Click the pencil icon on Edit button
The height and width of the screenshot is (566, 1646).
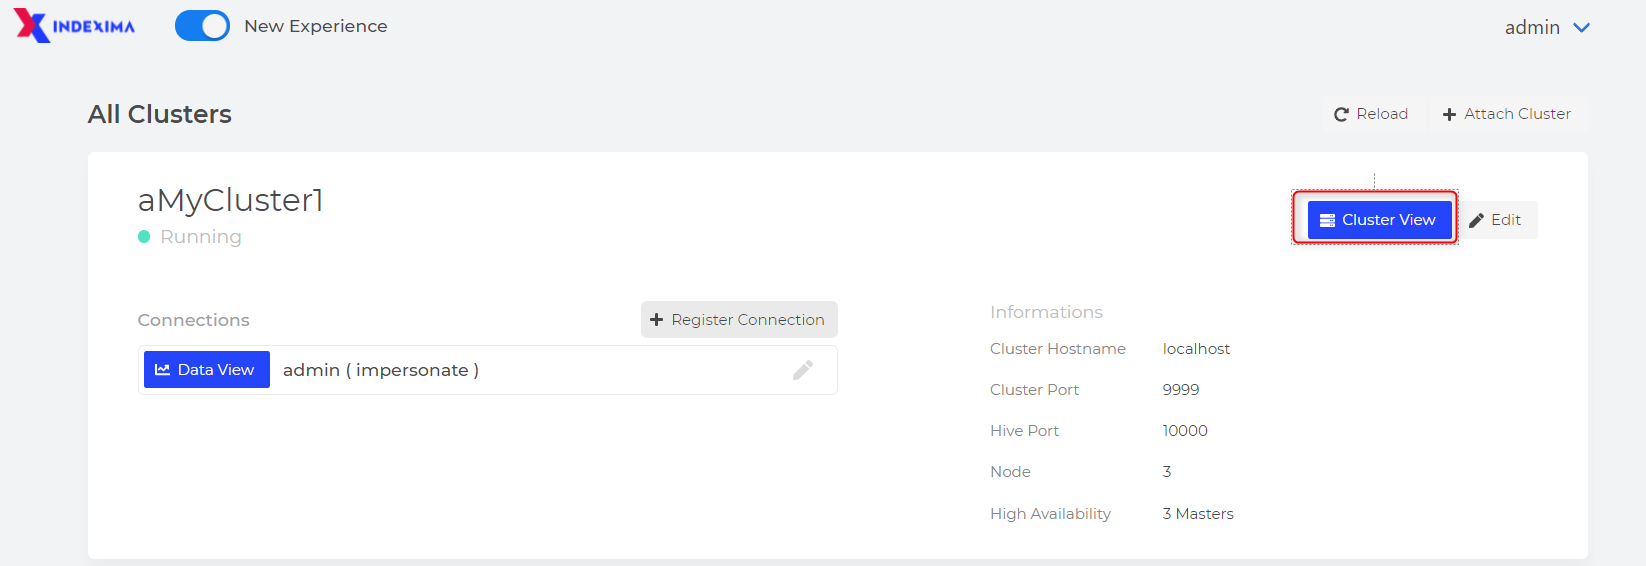(1477, 221)
